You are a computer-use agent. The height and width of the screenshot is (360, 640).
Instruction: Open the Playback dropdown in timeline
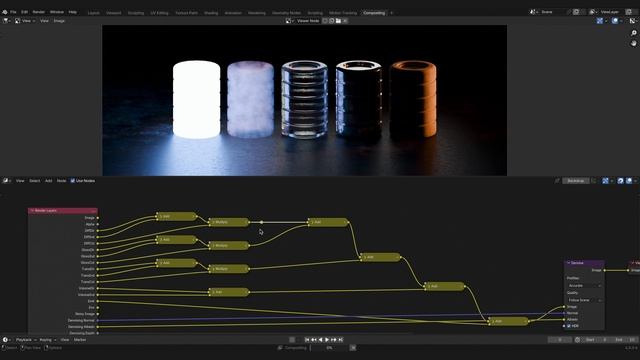point(26,340)
